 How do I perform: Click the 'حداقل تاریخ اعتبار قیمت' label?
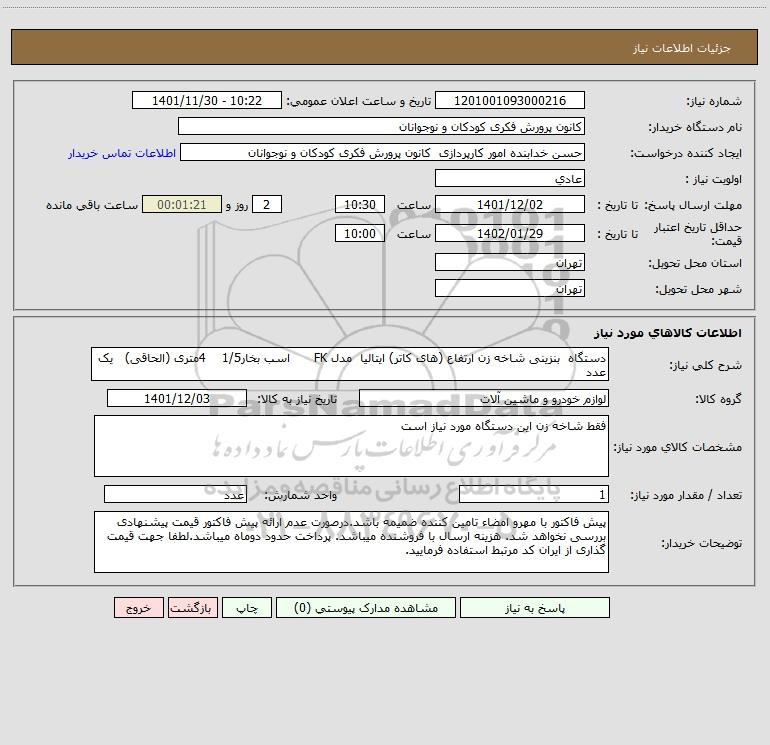pos(698,234)
